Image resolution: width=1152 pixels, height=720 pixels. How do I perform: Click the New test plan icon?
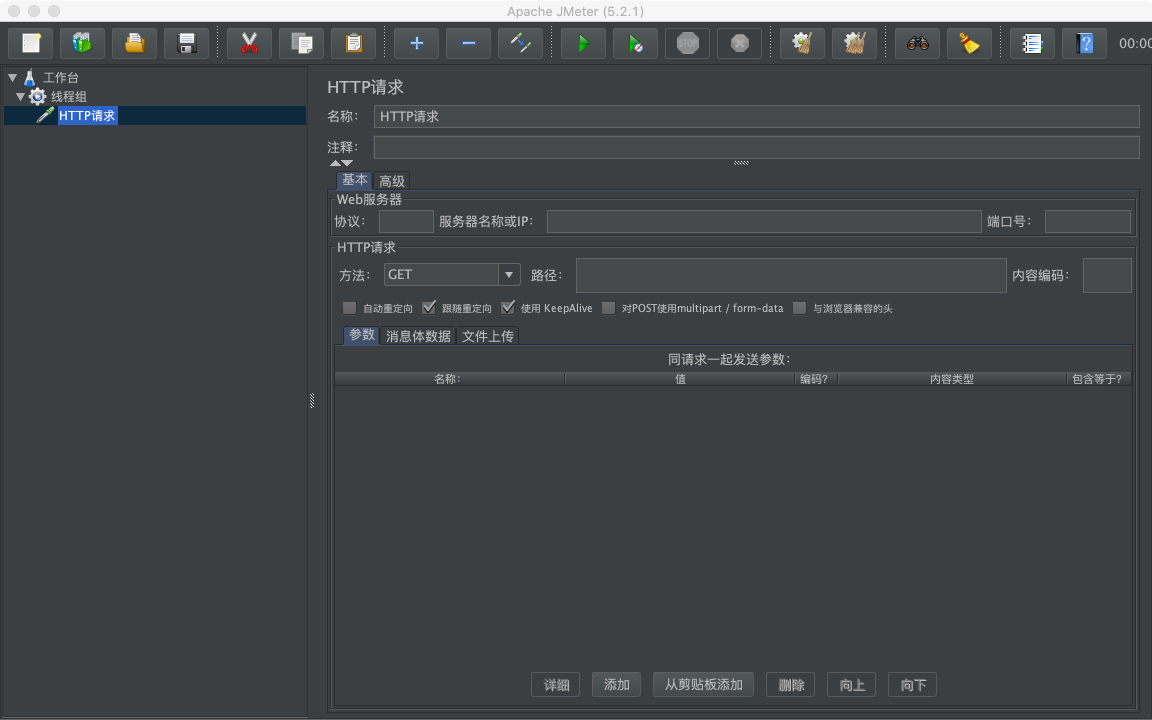(31, 43)
